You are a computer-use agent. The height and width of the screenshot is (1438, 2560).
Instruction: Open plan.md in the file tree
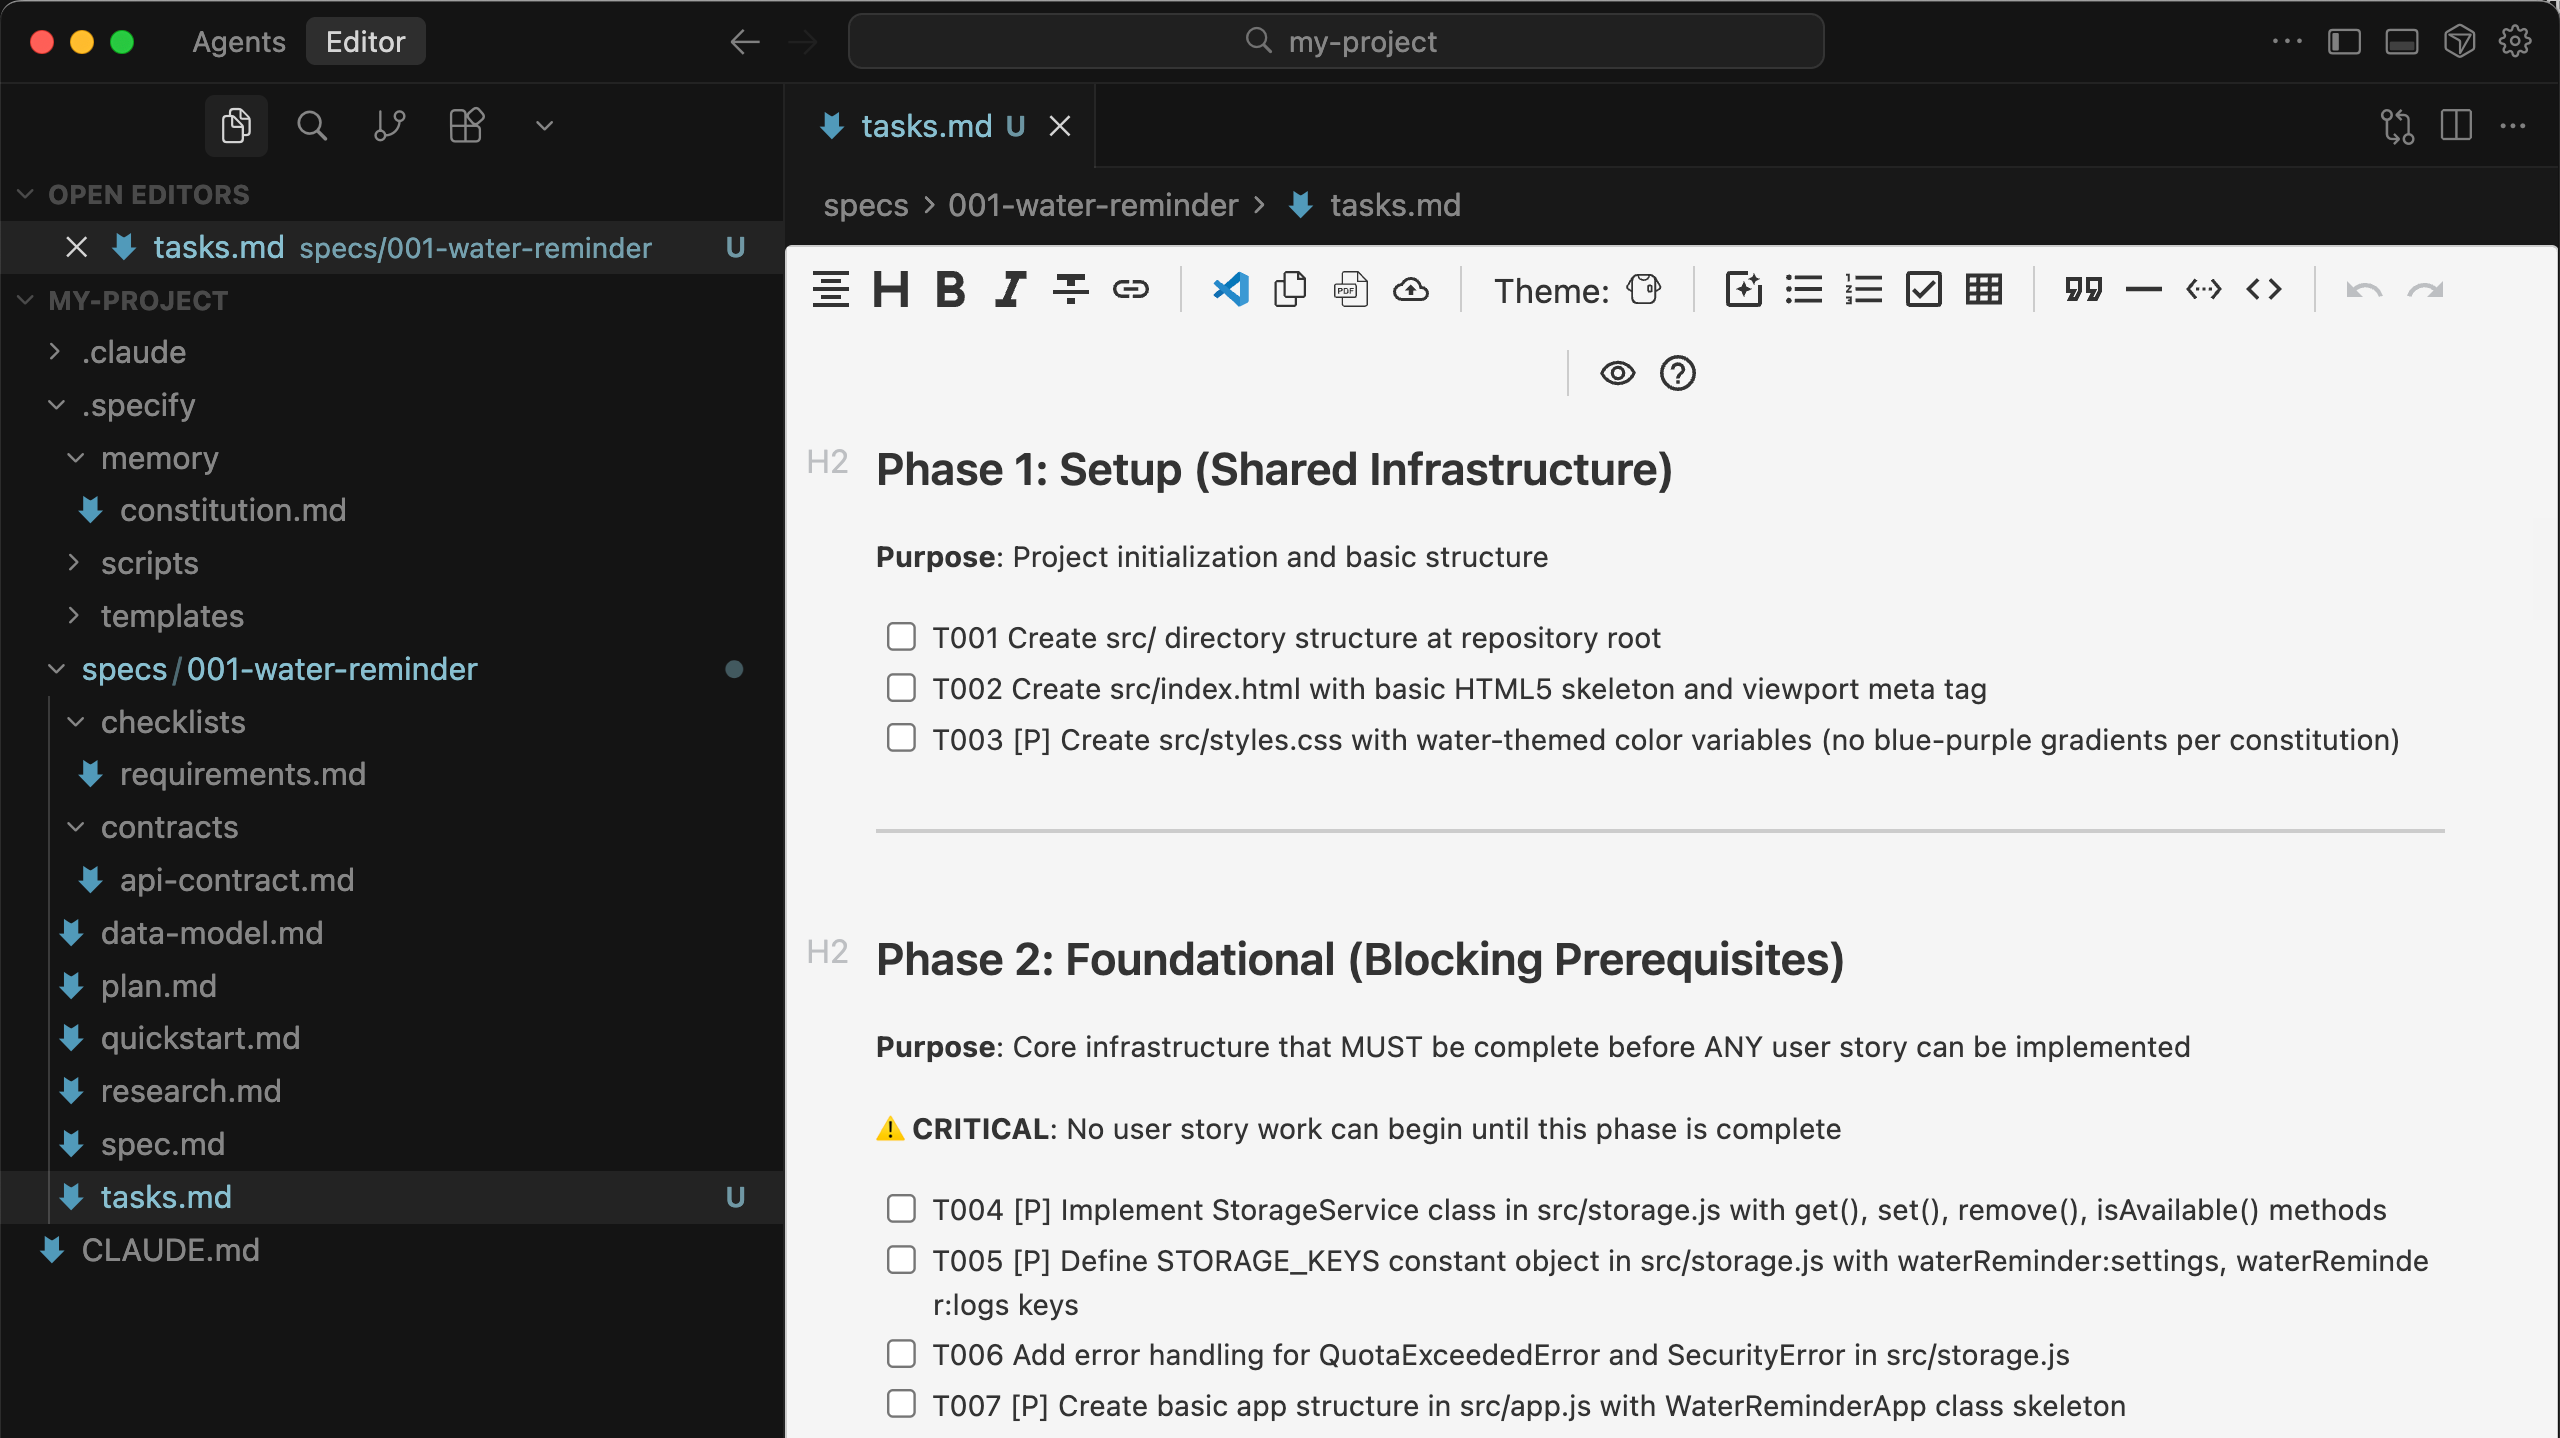click(158, 986)
